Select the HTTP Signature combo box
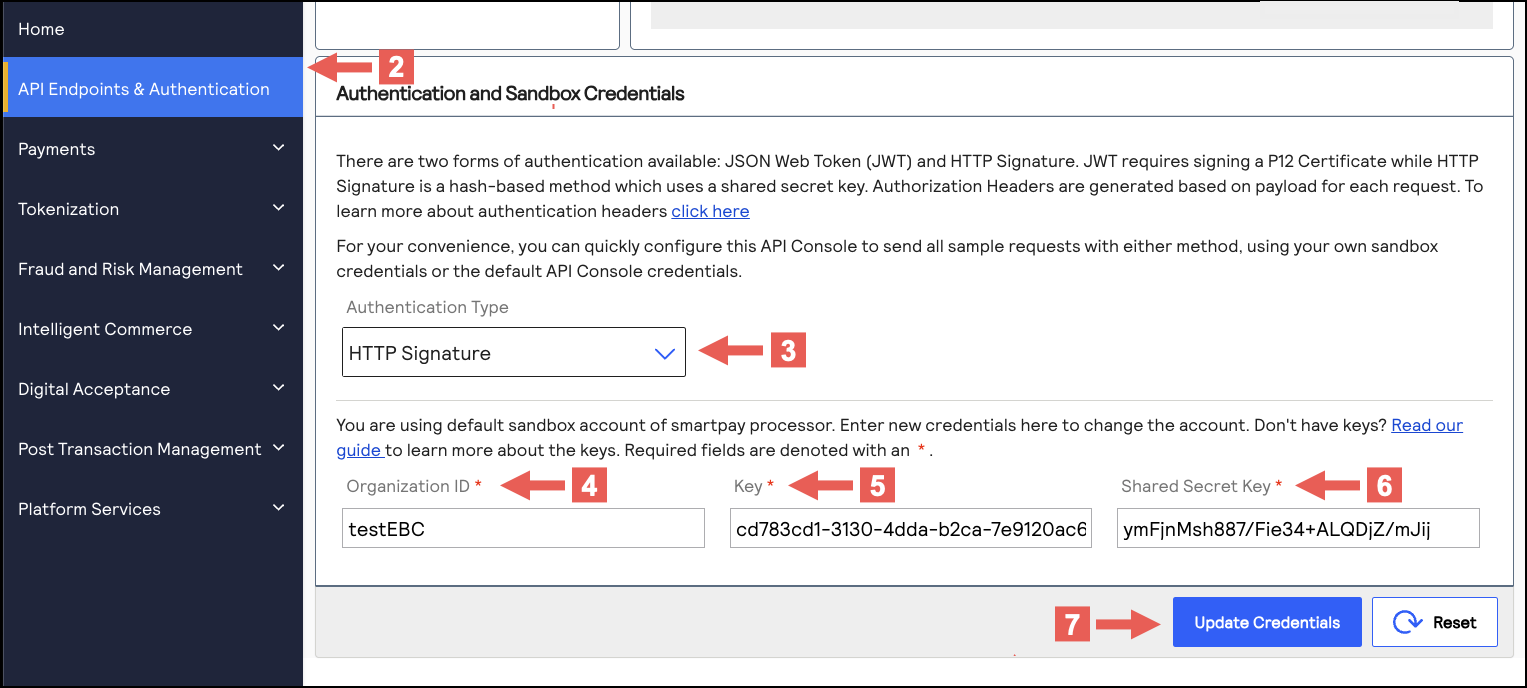 [x=514, y=352]
